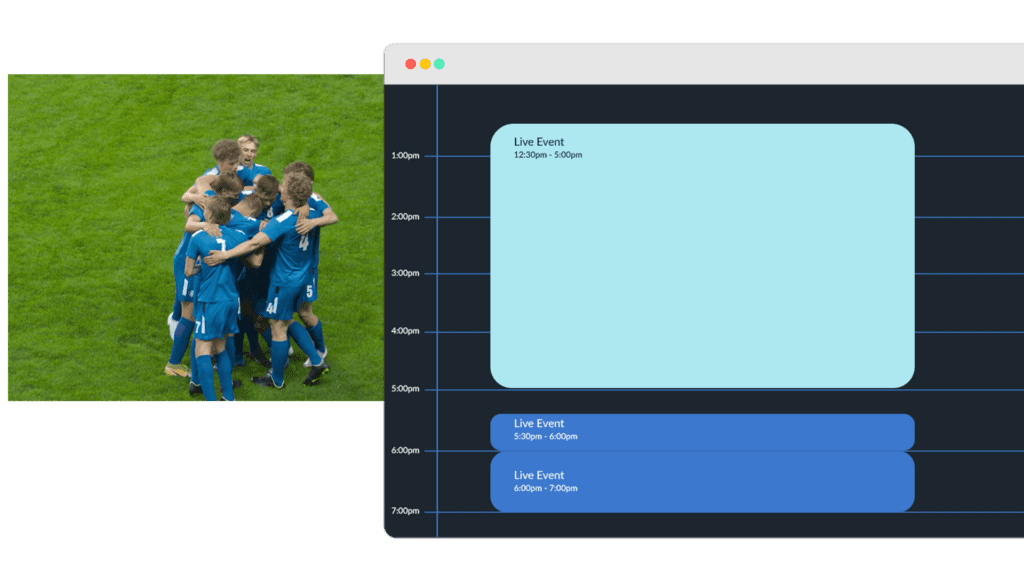Click the 7:00pm time marker

(x=405, y=511)
